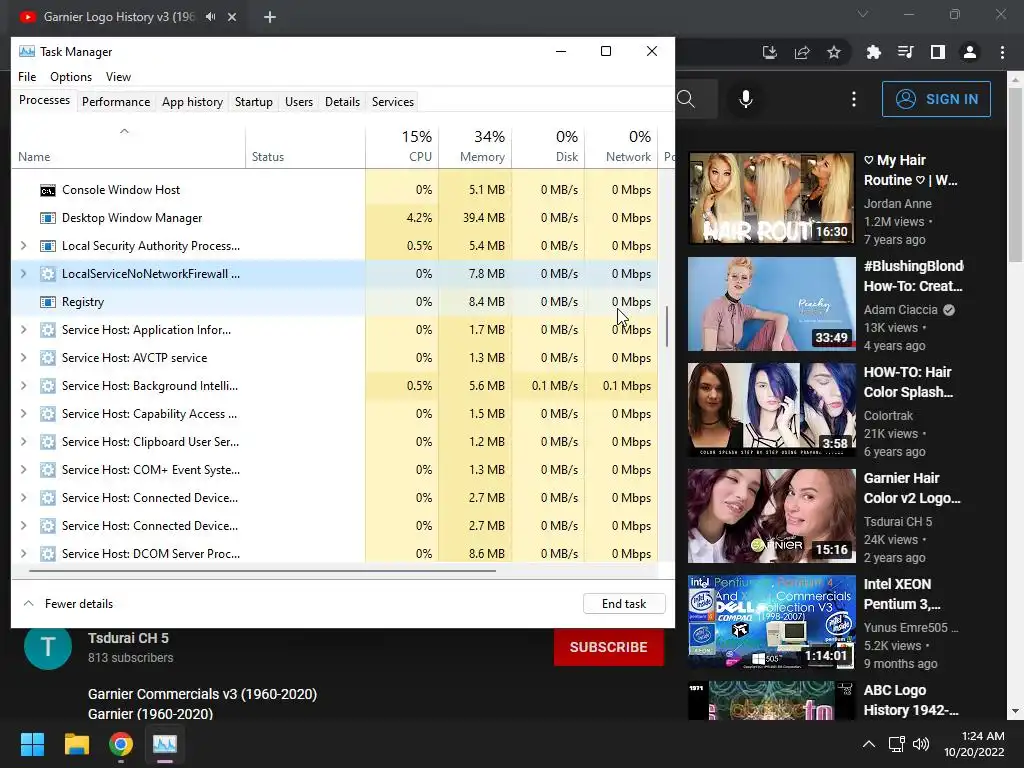Click the Chrome install app icon

[770, 52]
